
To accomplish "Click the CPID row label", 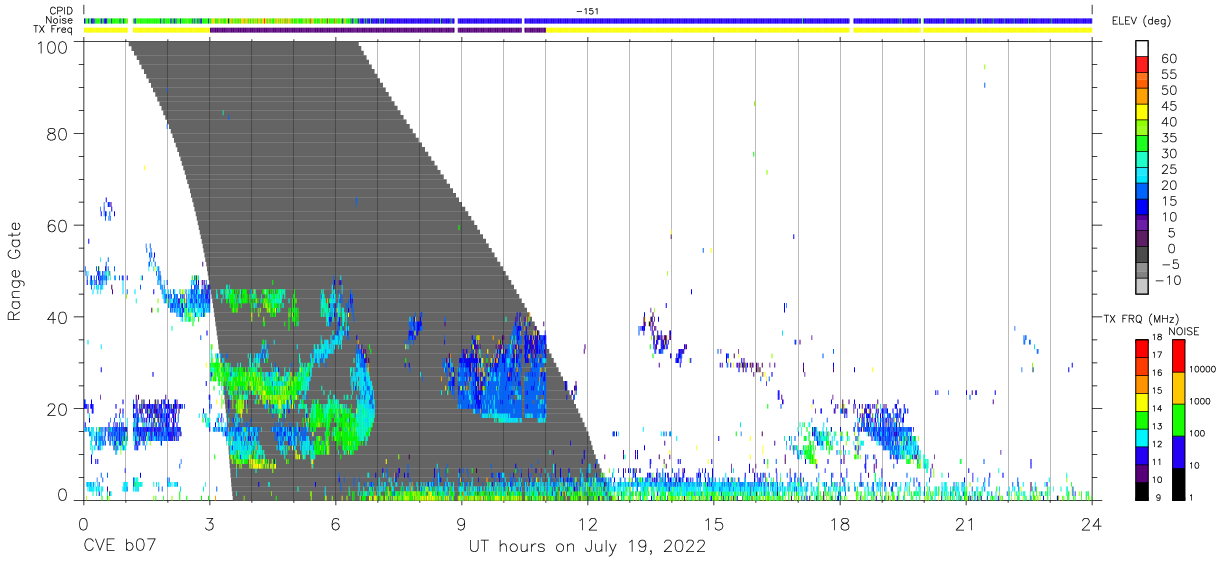I will [x=61, y=11].
